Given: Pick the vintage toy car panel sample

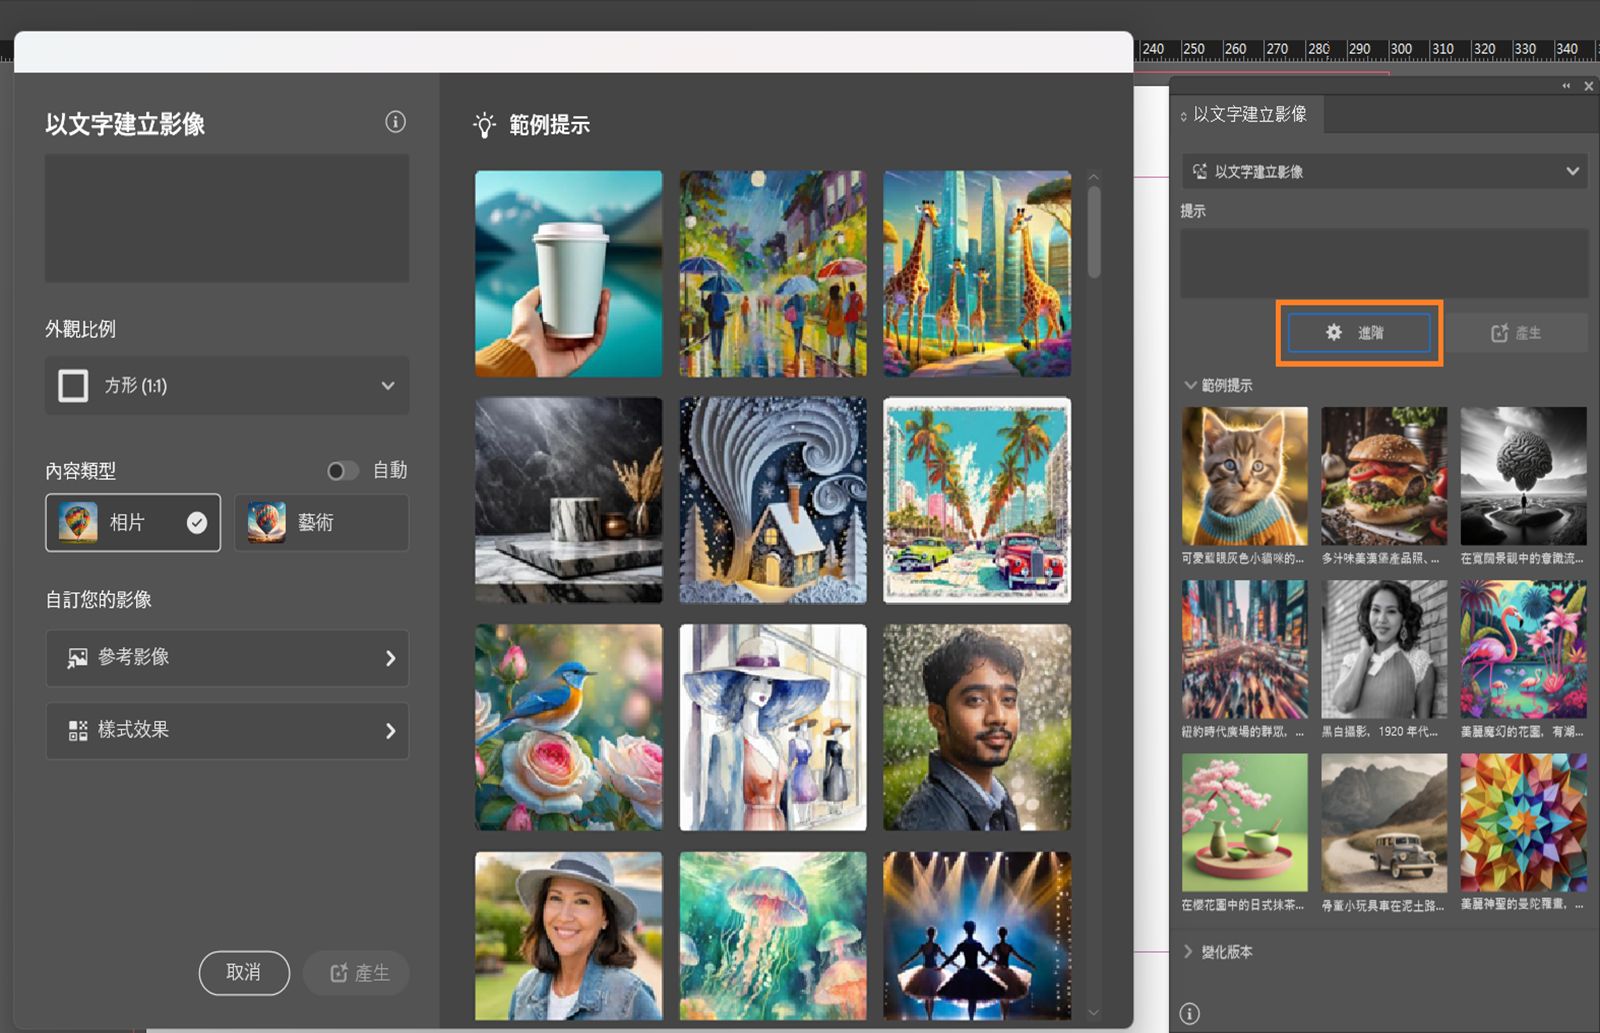Looking at the screenshot, I should (x=1384, y=822).
